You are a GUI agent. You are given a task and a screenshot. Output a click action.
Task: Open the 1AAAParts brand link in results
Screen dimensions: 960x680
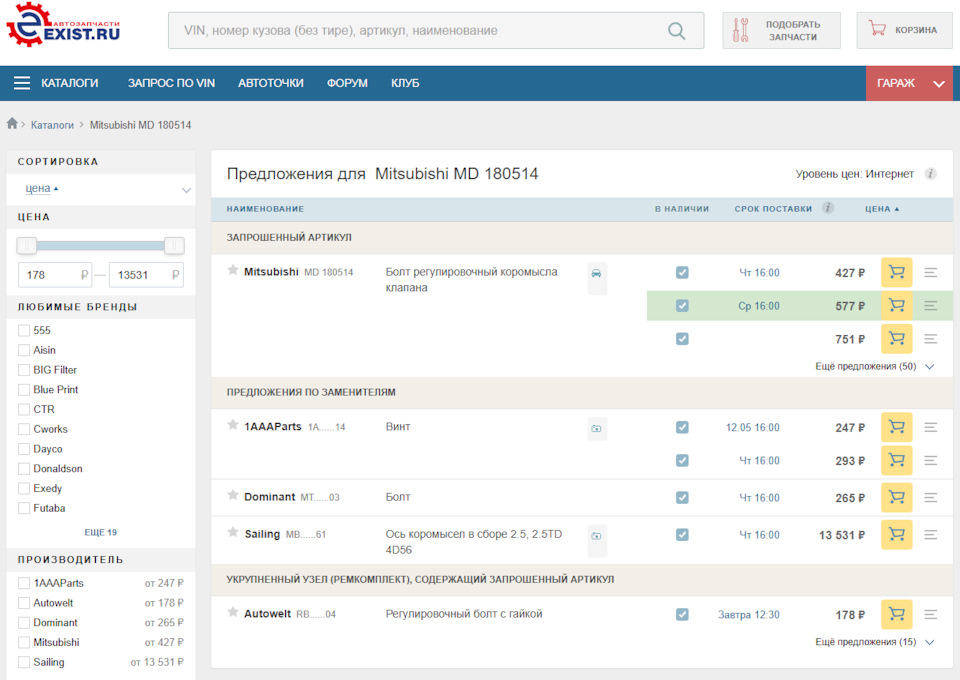coord(272,426)
